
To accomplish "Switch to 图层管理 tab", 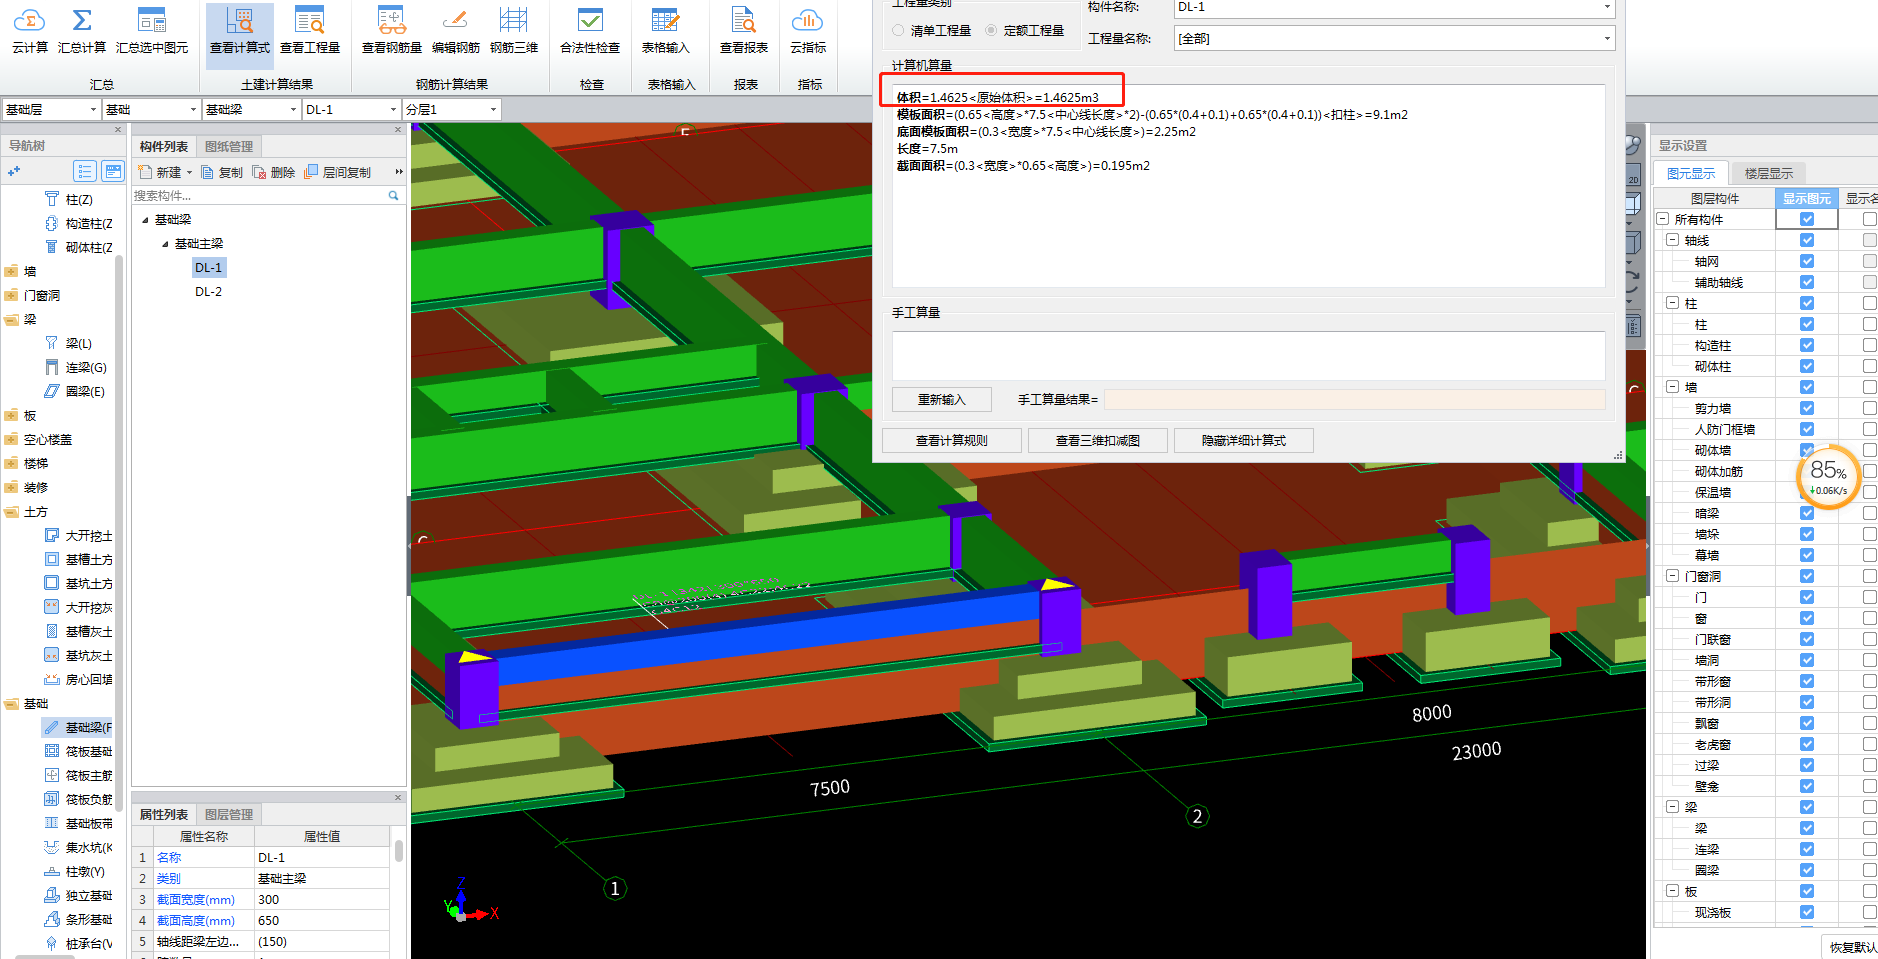I will 229,814.
